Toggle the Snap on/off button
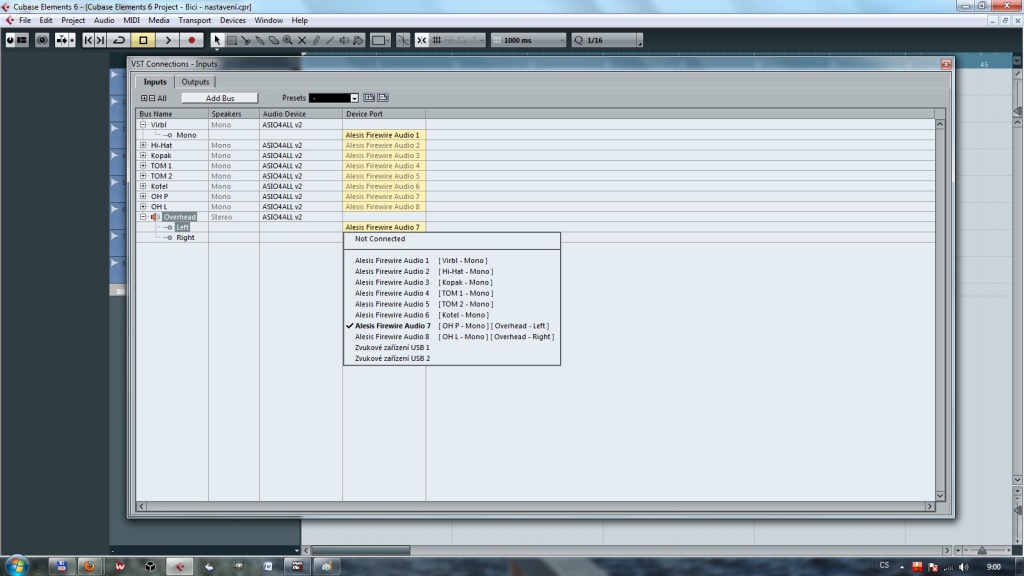This screenshot has height=576, width=1024. [x=421, y=40]
